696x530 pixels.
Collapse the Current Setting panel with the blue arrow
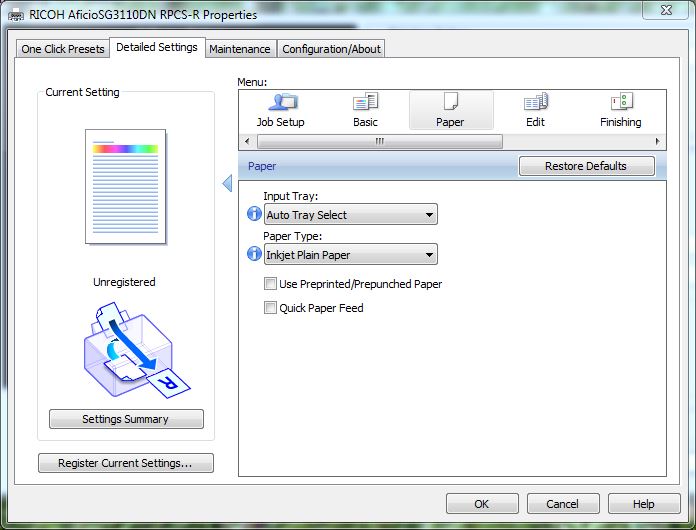(x=227, y=183)
